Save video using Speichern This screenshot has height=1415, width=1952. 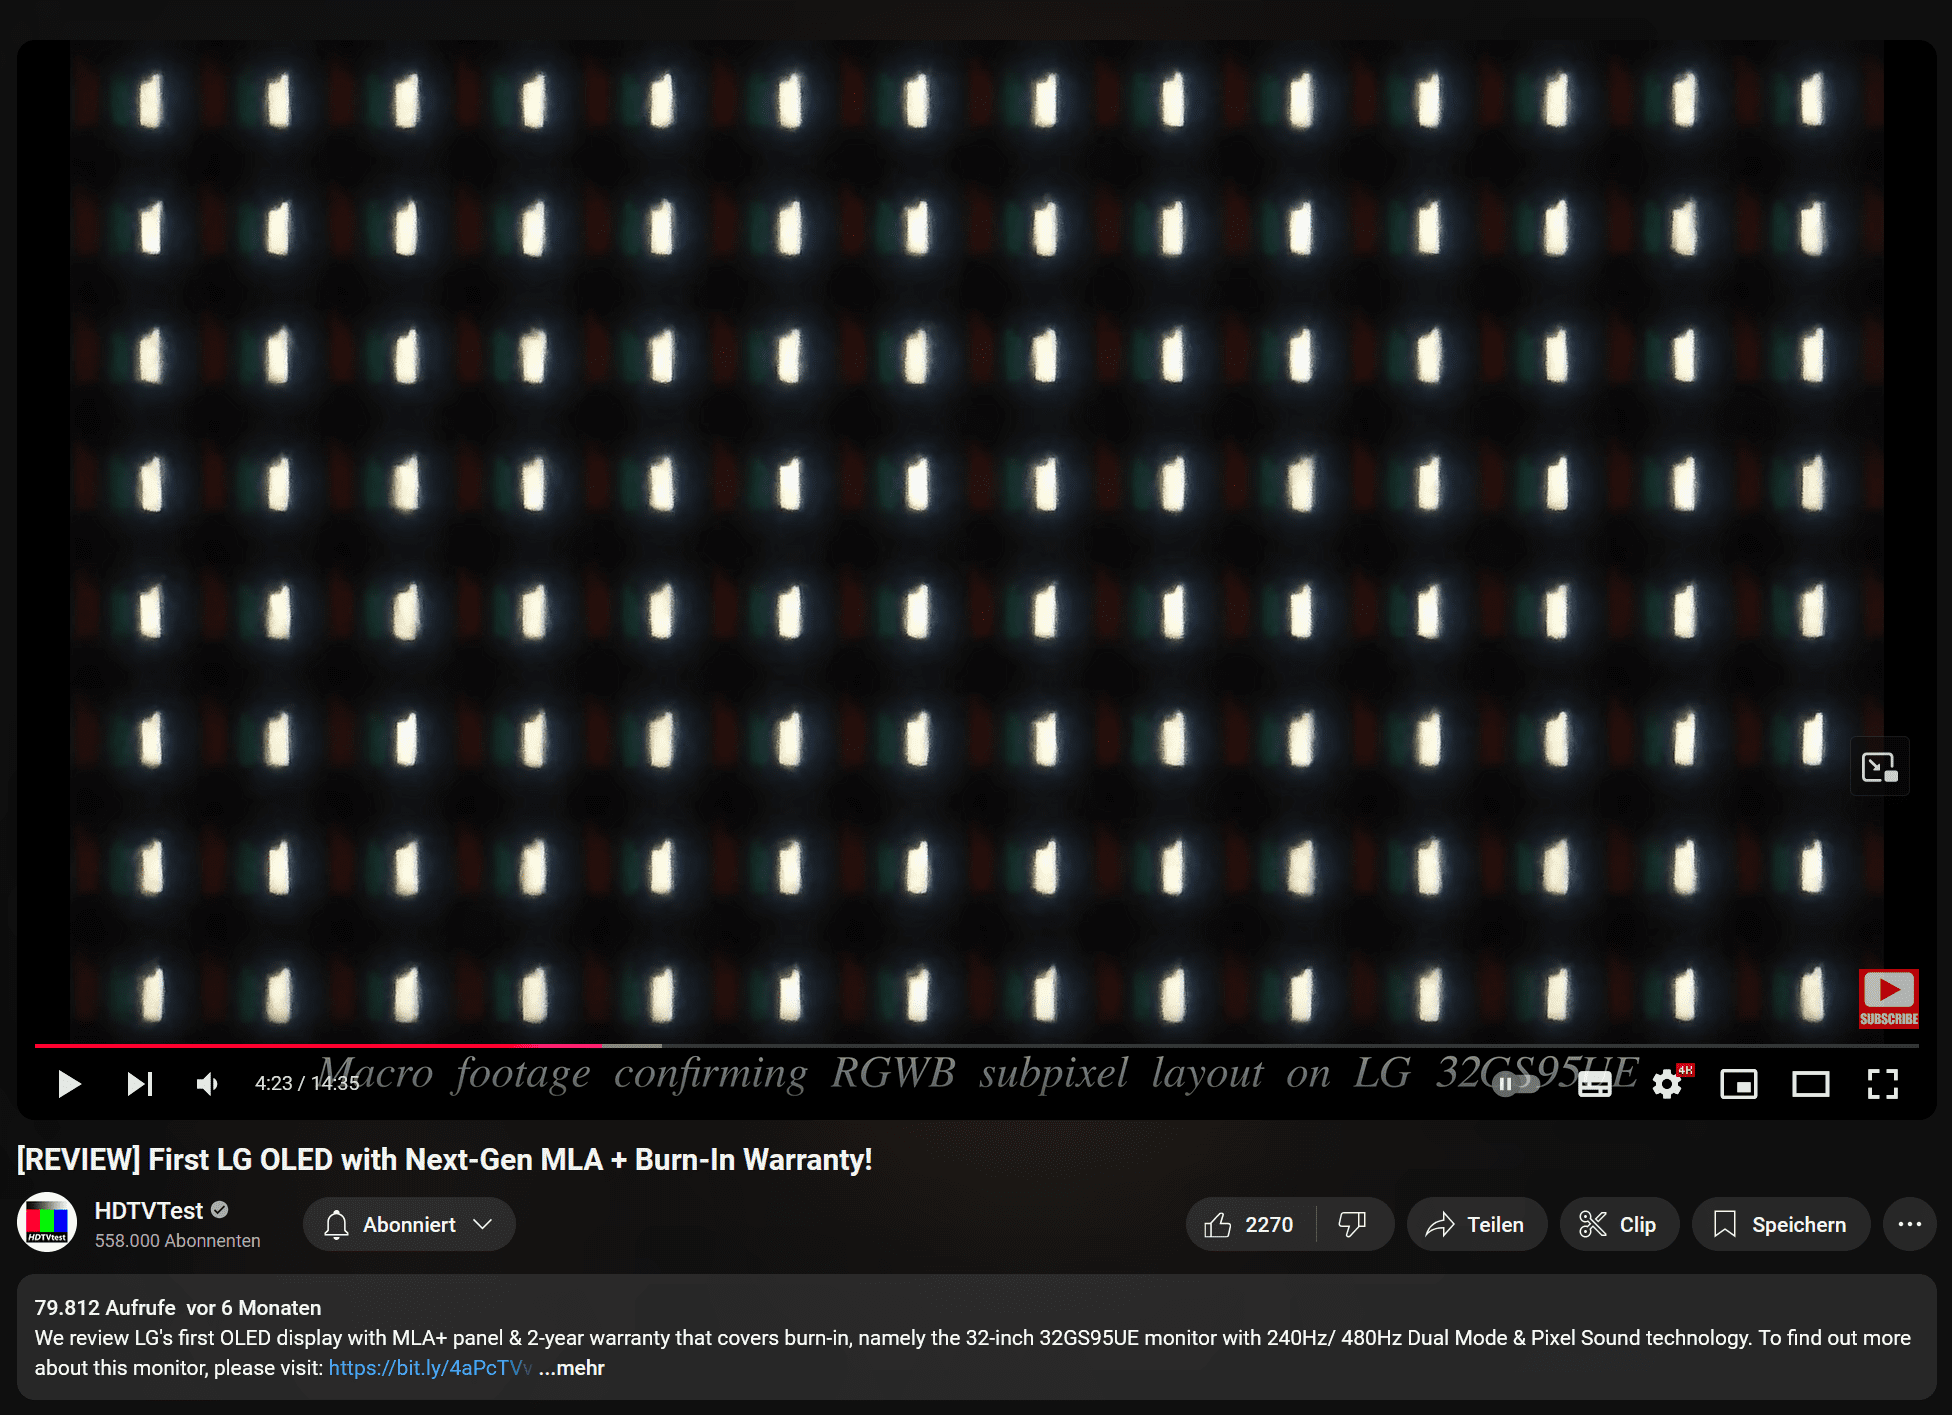(x=1781, y=1224)
